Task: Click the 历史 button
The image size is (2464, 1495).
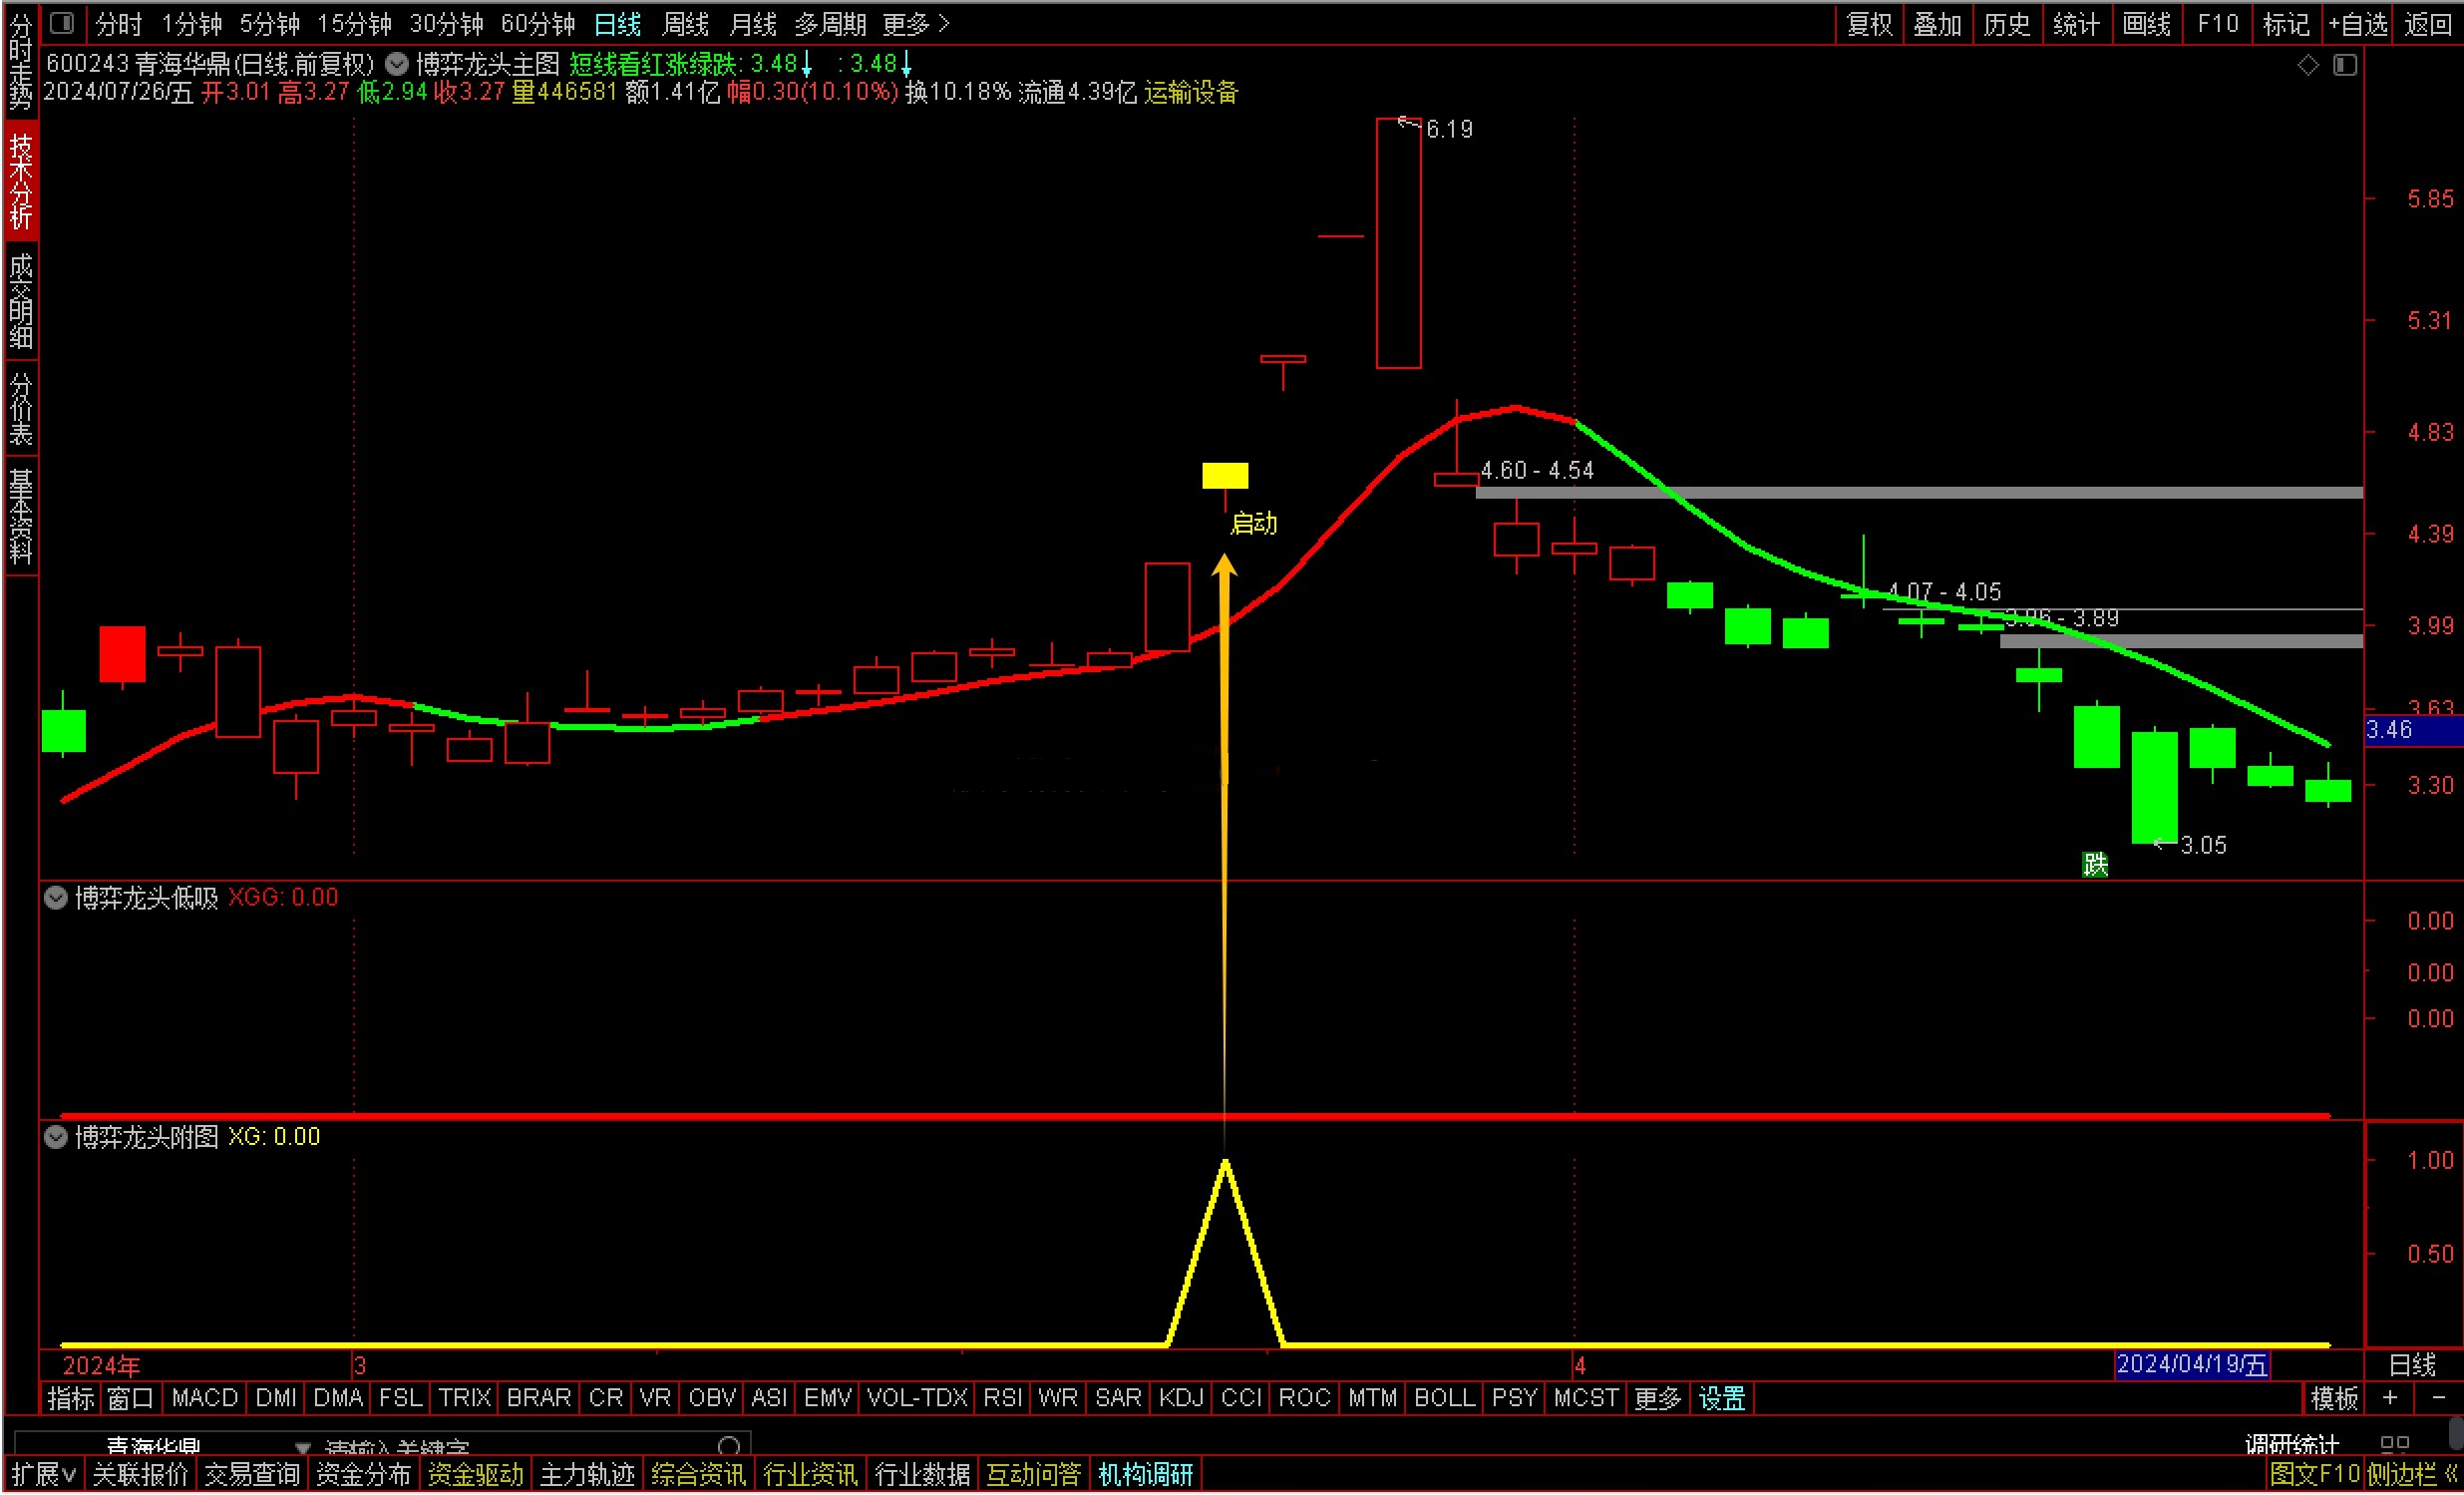Action: [2007, 23]
